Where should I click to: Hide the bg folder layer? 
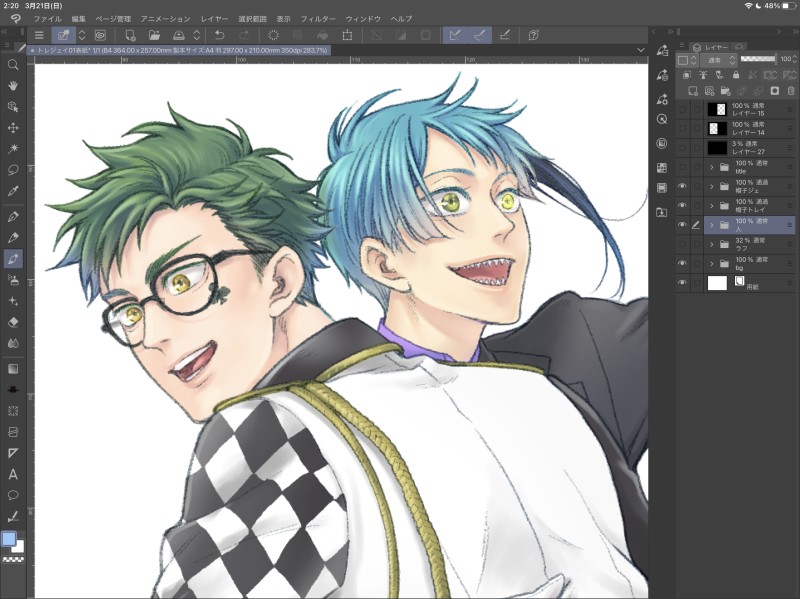(683, 263)
